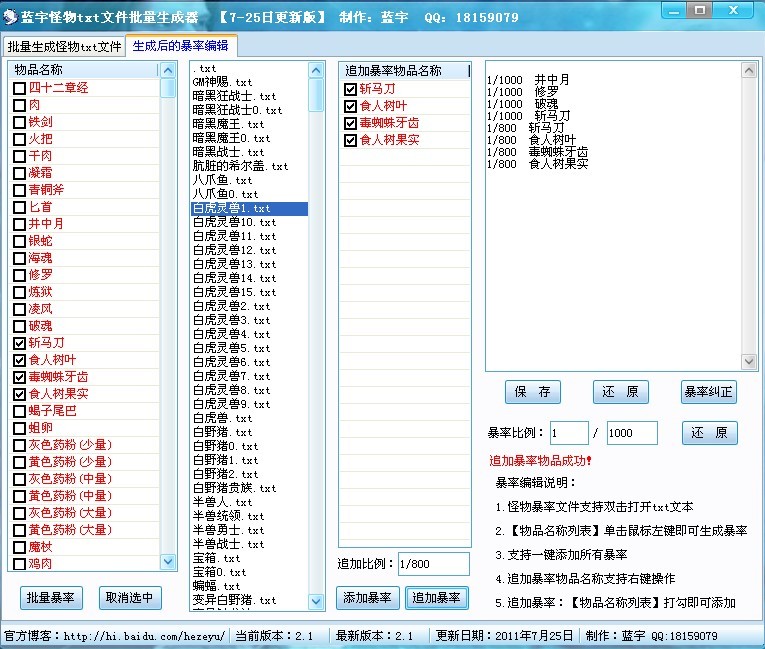
Task: Click the 暴率纠正 button
Action: pyautogui.click(x=709, y=392)
